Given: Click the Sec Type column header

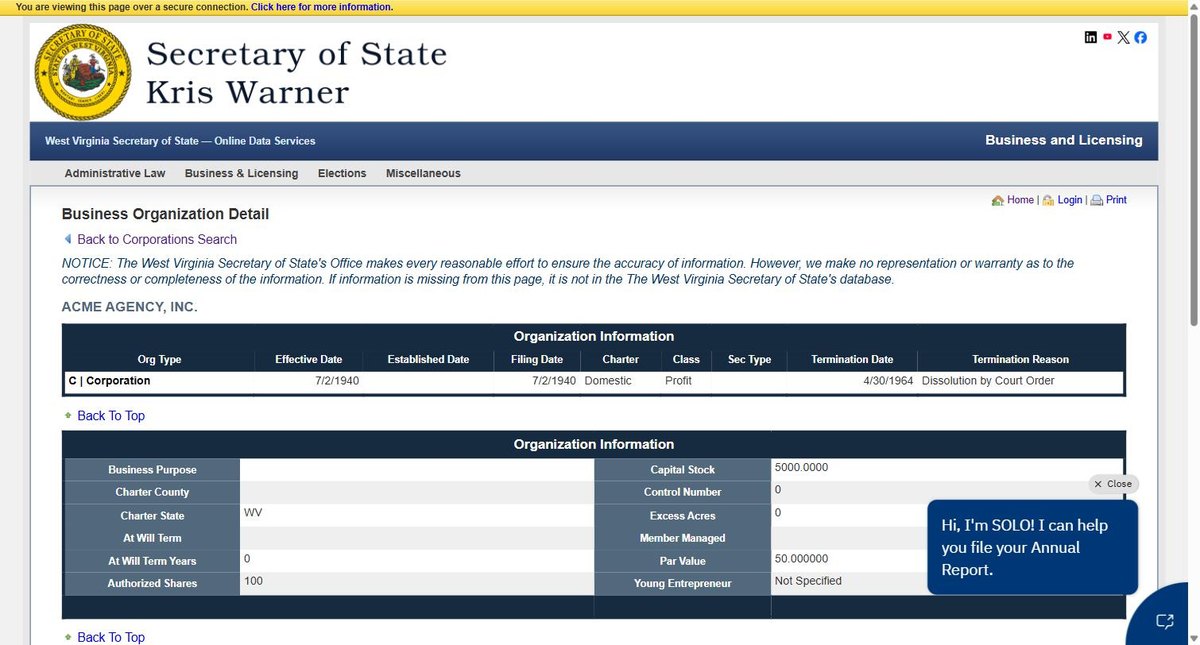Looking at the screenshot, I should [750, 360].
